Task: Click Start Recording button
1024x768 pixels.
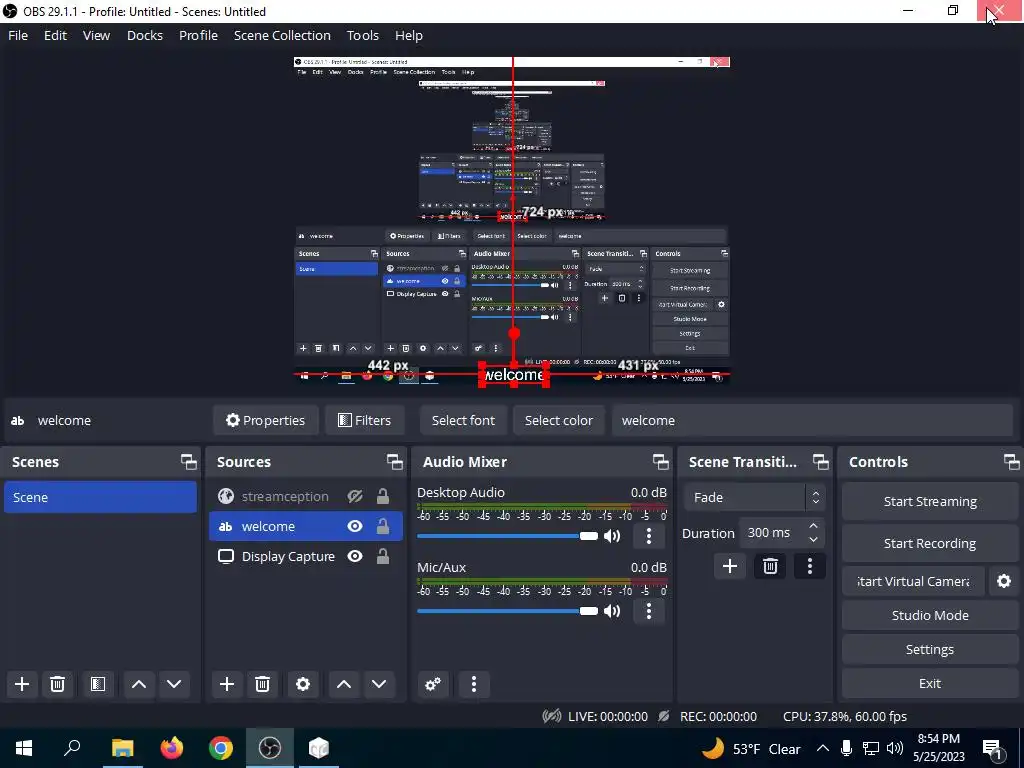Action: [930, 543]
